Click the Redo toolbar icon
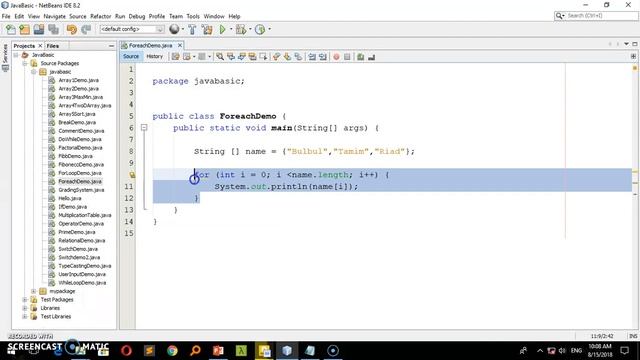 click(86, 29)
